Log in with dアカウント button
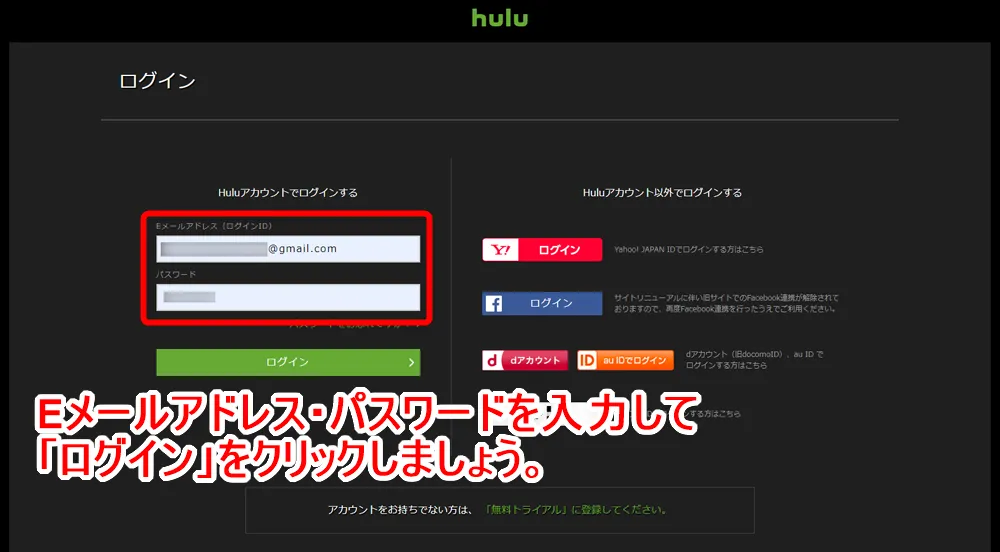The width and height of the screenshot is (1000, 552). click(x=525, y=360)
